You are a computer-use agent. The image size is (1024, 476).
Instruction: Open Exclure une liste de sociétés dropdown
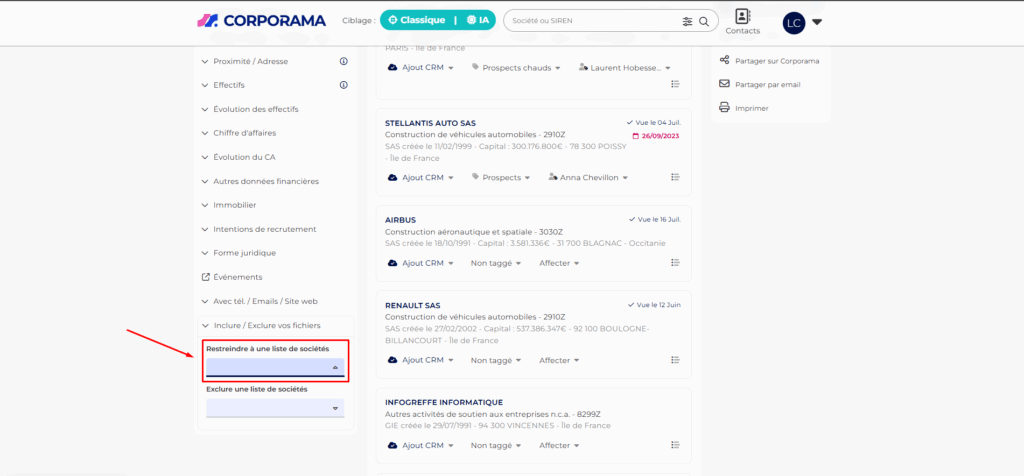[275, 408]
